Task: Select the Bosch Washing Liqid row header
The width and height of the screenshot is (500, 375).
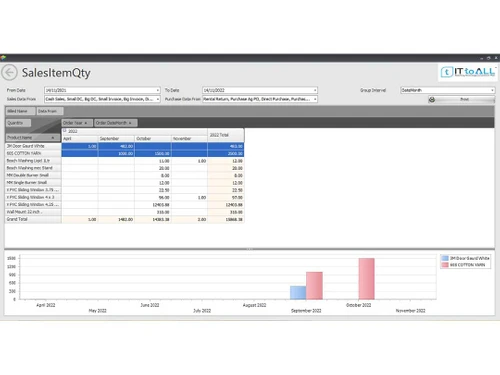Action: pos(33,161)
